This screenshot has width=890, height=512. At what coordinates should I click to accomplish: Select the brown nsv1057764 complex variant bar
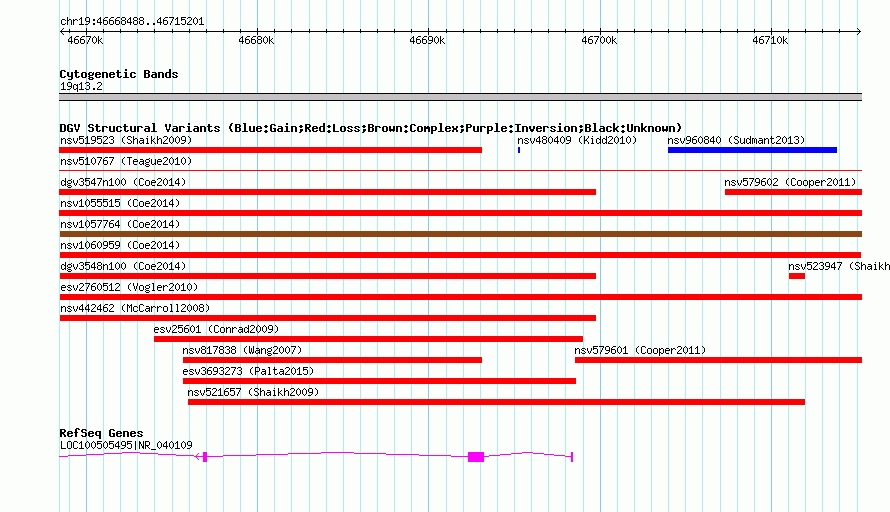click(x=460, y=234)
